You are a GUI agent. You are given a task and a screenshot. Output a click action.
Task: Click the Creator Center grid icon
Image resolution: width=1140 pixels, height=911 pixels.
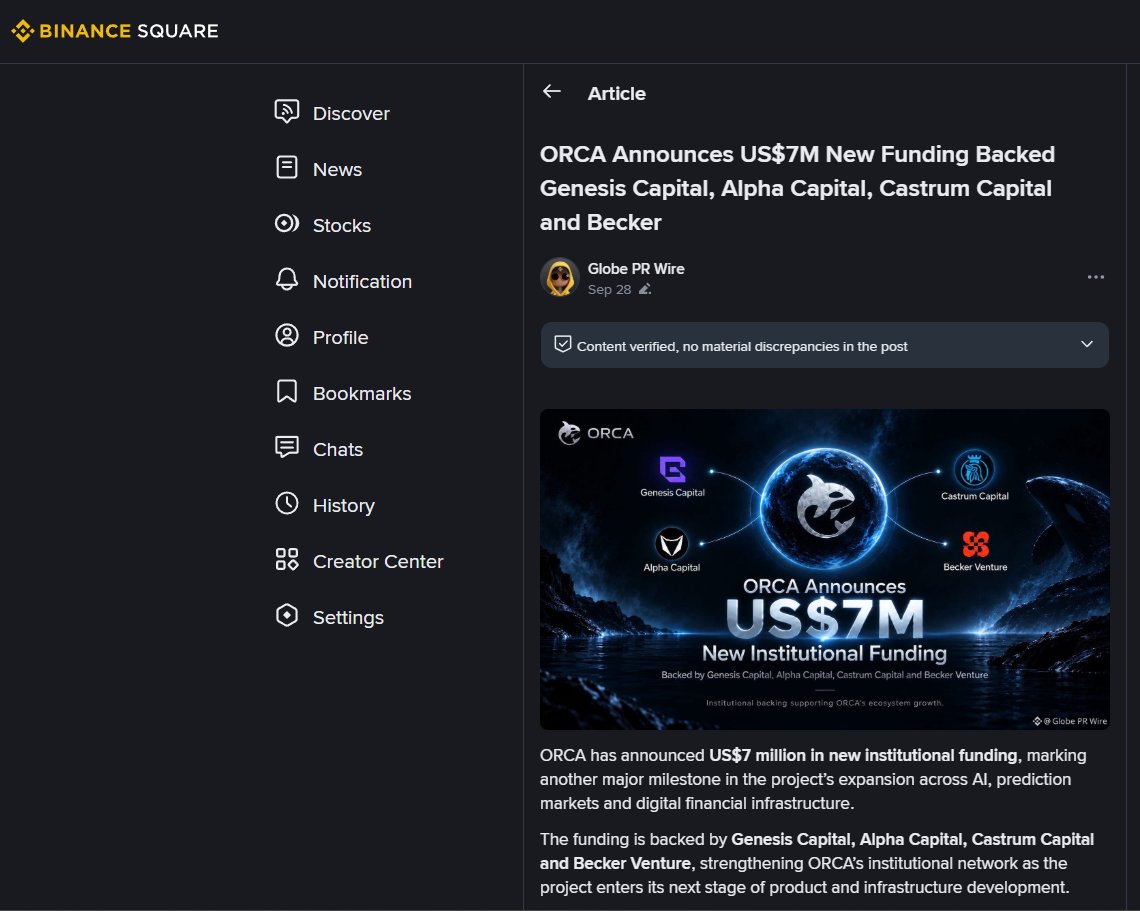[286, 560]
